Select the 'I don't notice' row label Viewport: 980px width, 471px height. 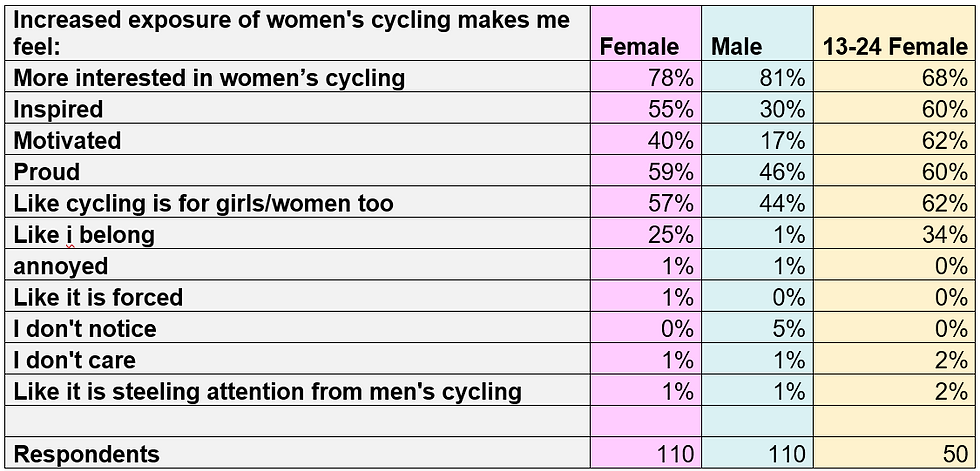(298, 327)
